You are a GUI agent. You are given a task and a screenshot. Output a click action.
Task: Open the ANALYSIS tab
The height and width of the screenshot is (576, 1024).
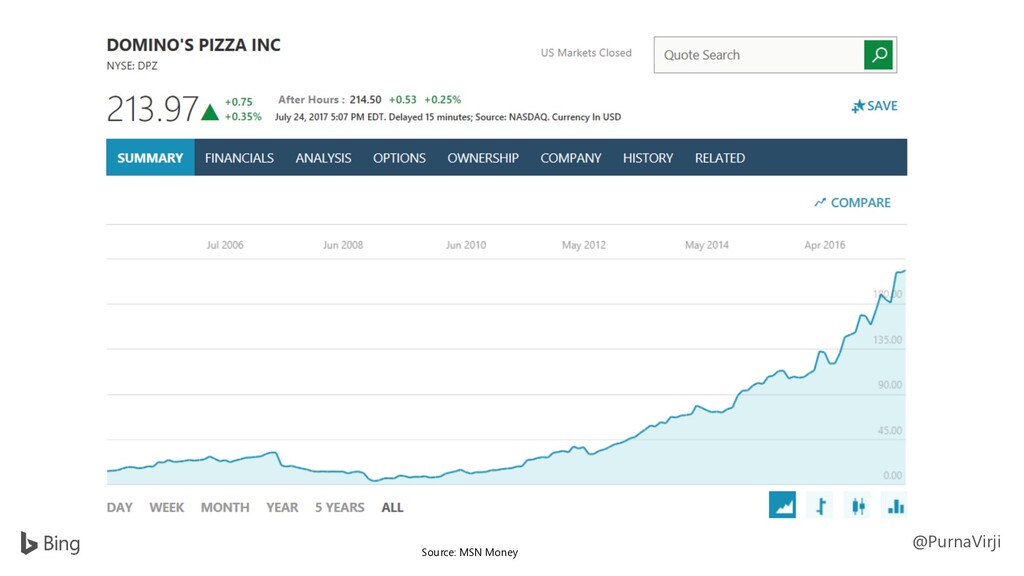(x=323, y=158)
